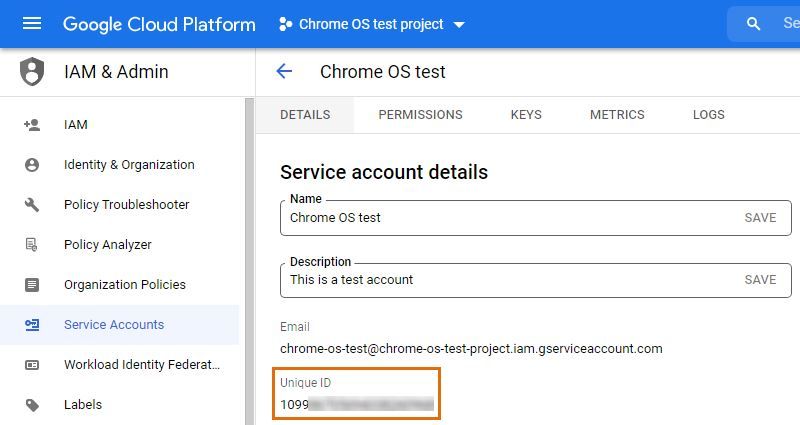Open the Logs tab
The width and height of the screenshot is (800, 425).
coord(708,115)
